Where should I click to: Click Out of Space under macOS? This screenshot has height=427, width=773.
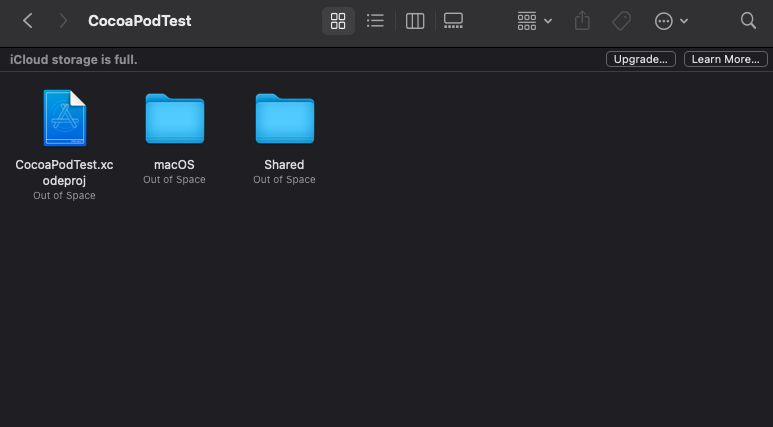174,179
